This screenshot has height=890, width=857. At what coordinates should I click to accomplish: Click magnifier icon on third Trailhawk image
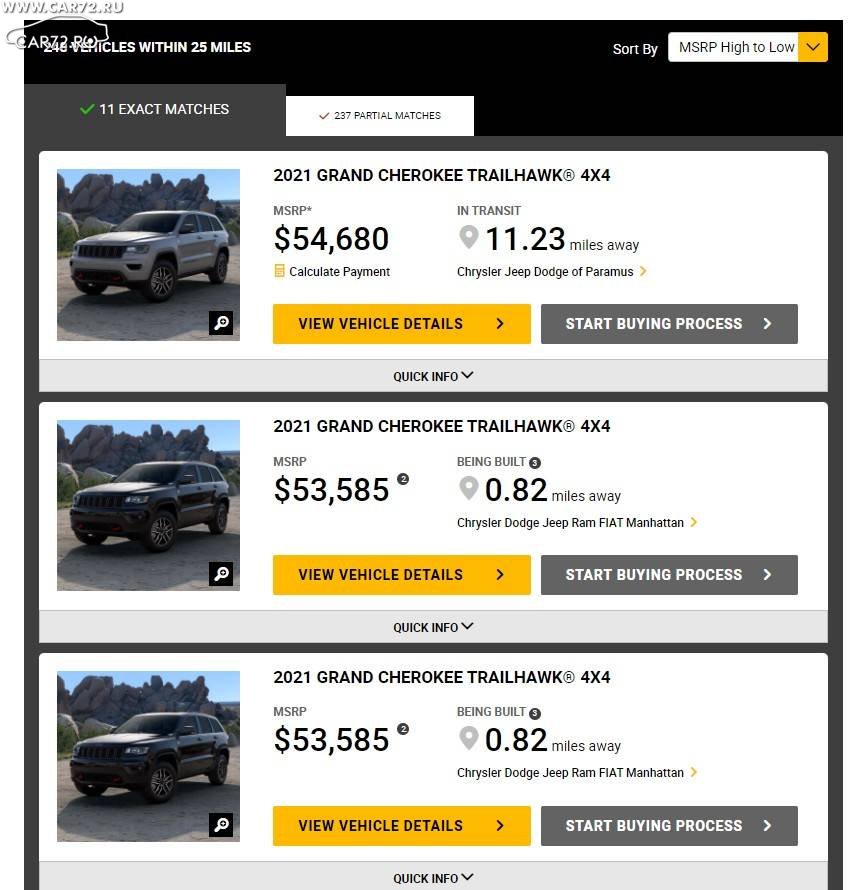(221, 824)
